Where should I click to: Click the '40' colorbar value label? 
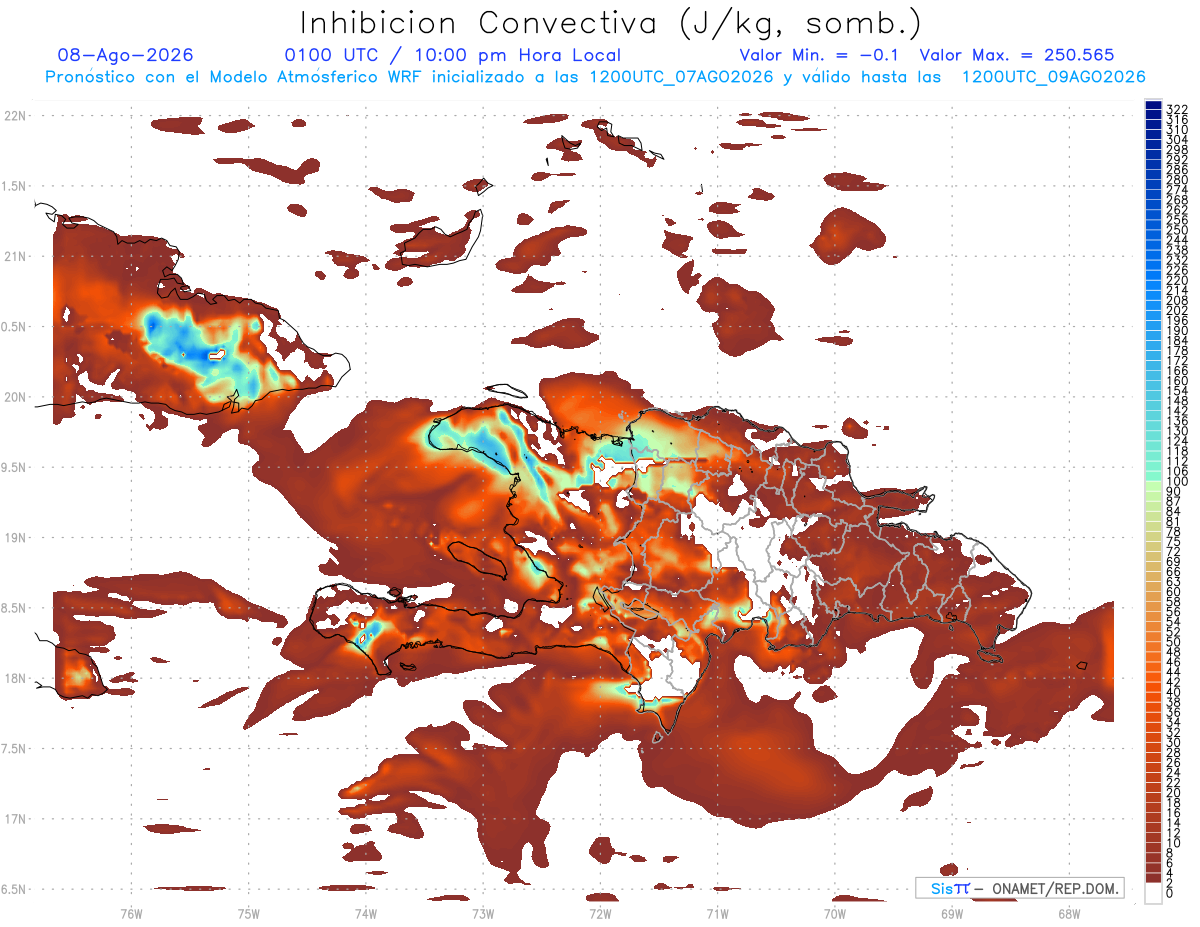tap(1173, 692)
